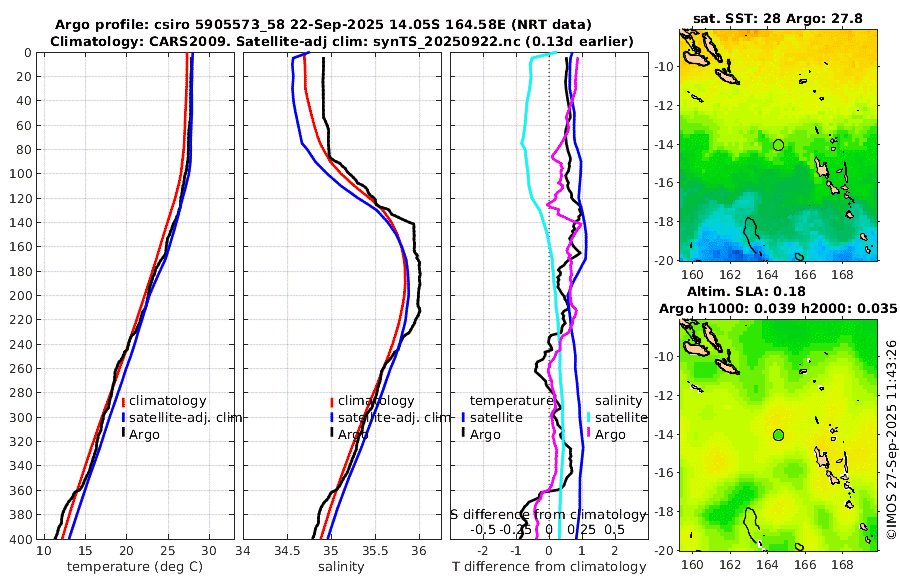Click the 'Altim. SLA: 0.18' map title
This screenshot has width=900, height=580.
point(746,291)
